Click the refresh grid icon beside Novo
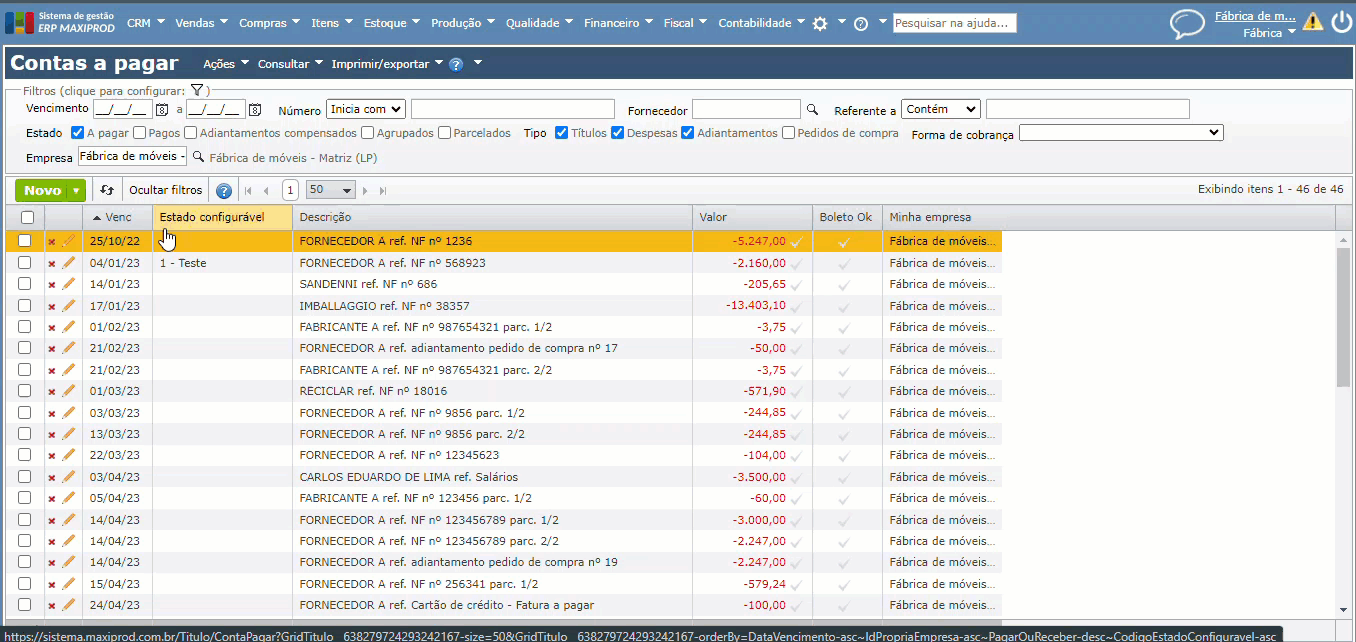The image size is (1356, 642). (108, 190)
